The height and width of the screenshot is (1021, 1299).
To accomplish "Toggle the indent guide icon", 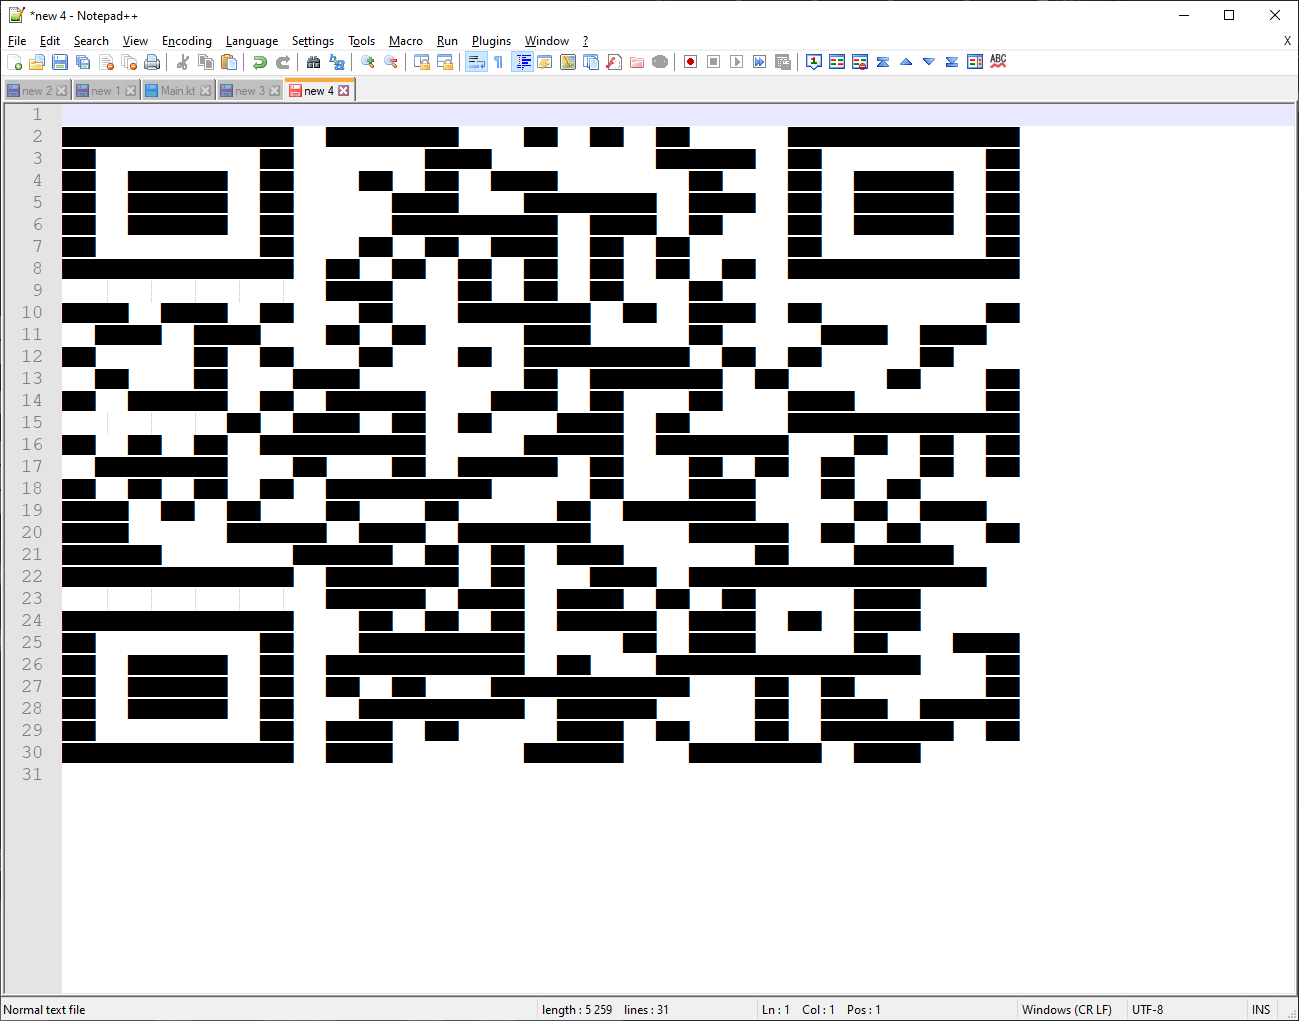I will tap(522, 62).
